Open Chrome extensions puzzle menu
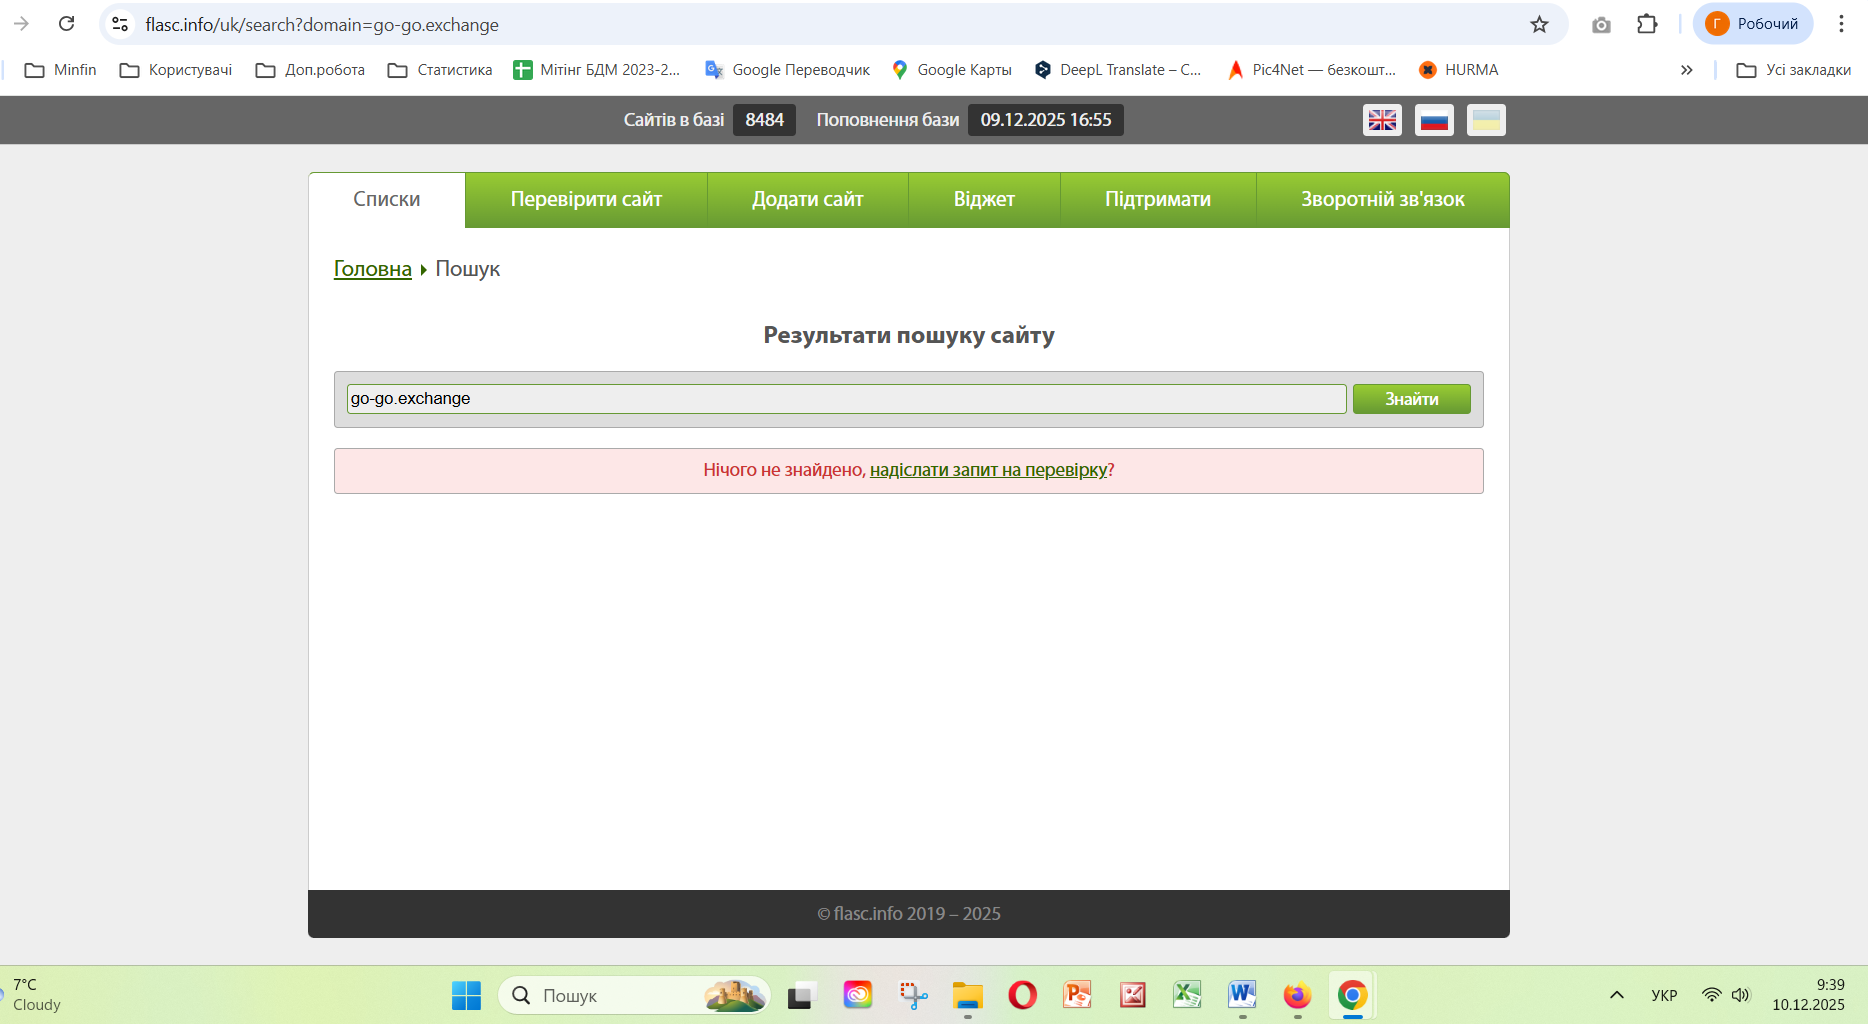Viewport: 1868px width, 1024px height. [1647, 24]
